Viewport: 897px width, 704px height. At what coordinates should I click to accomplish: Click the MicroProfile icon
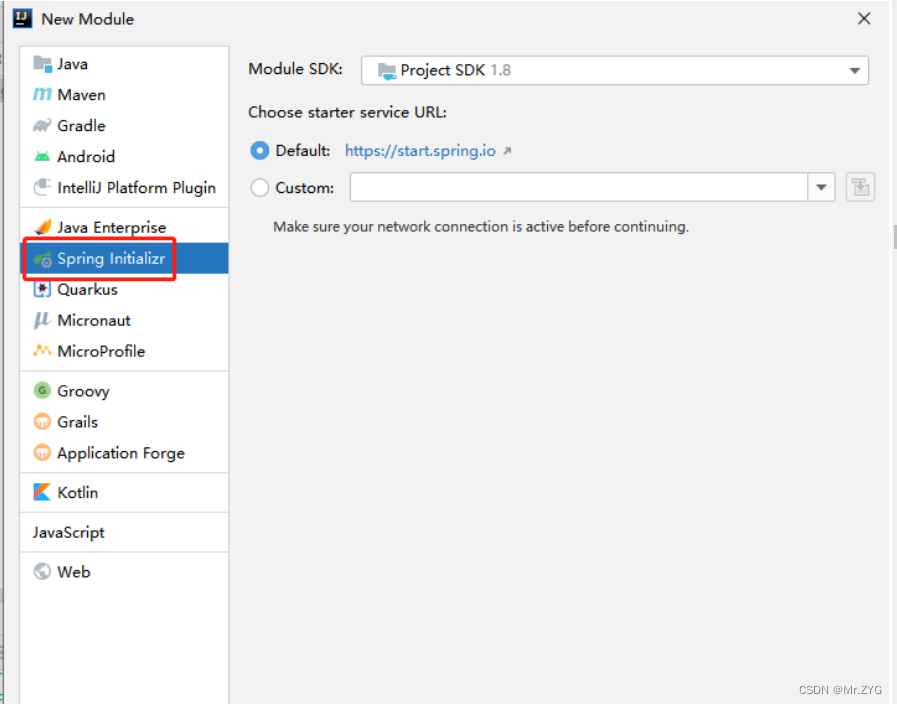42,351
